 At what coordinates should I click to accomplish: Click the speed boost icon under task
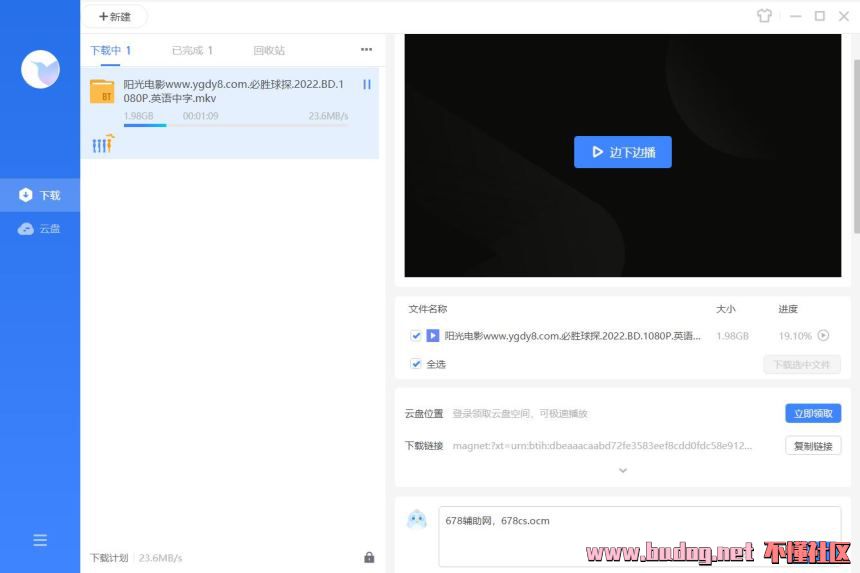tap(103, 143)
